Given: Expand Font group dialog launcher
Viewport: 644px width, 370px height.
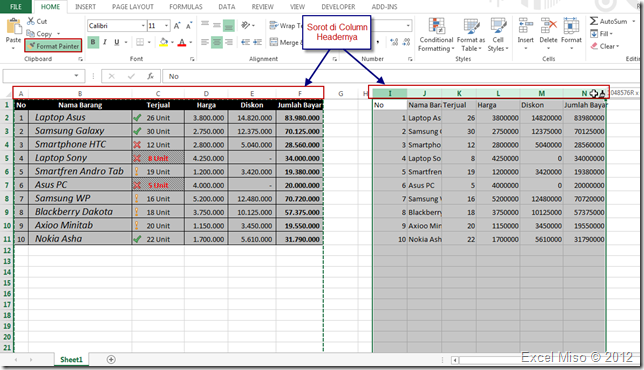Looking at the screenshot, I should click(x=192, y=59).
